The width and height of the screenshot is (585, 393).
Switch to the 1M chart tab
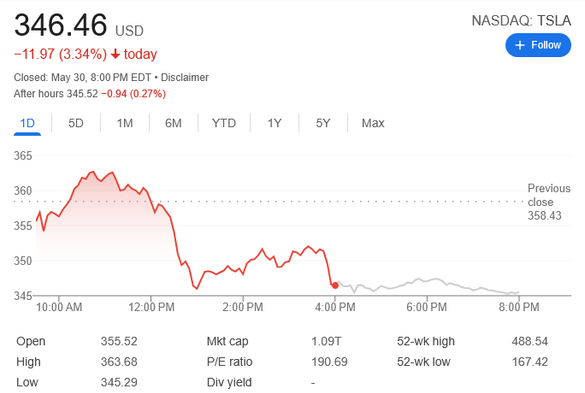point(125,123)
